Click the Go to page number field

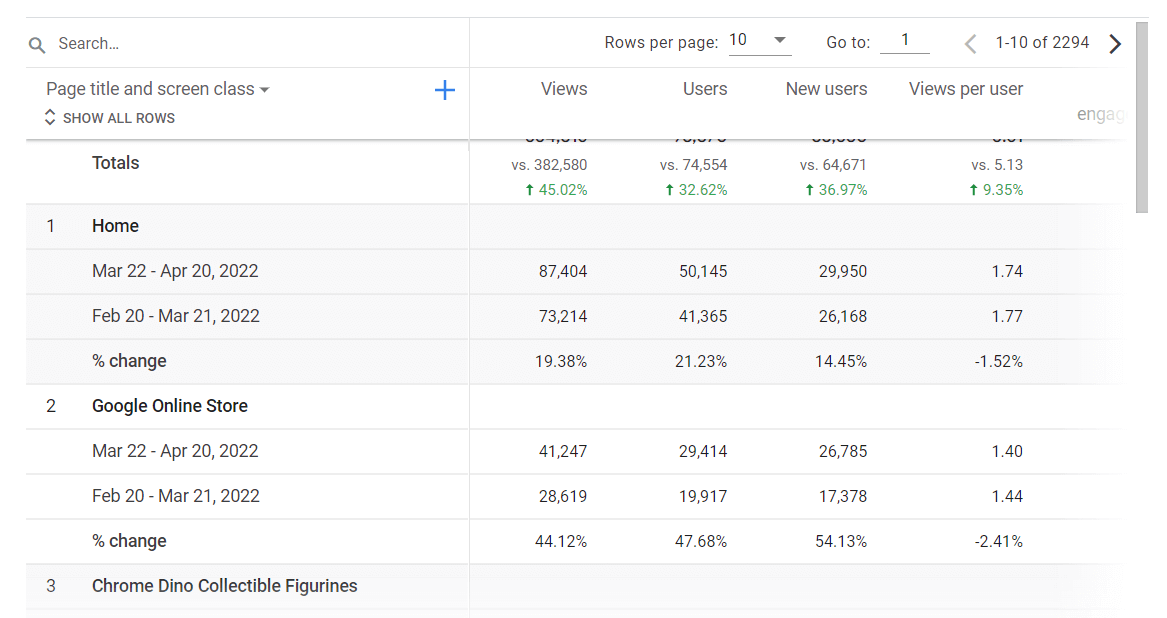pyautogui.click(x=904, y=42)
